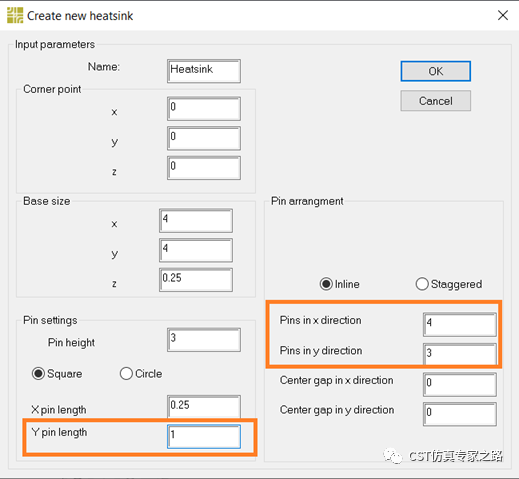Click the Cancel button

(436, 101)
